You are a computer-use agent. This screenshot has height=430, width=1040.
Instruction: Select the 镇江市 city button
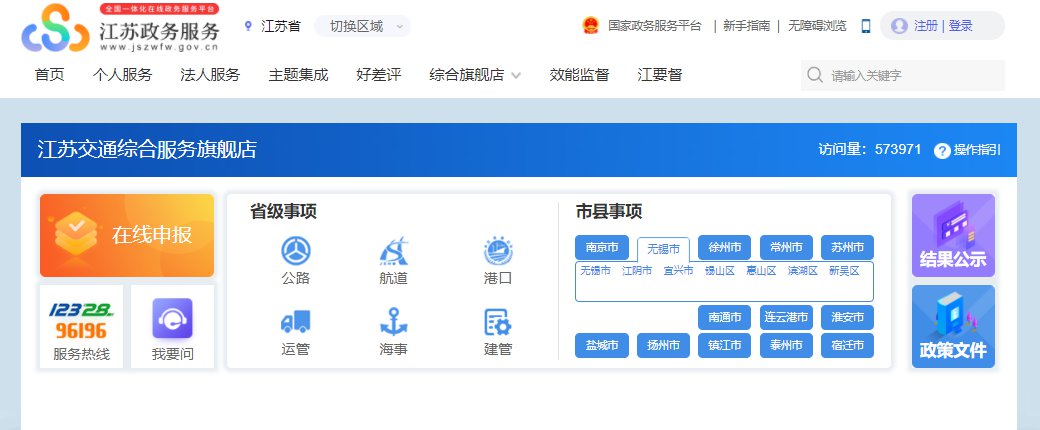(724, 346)
